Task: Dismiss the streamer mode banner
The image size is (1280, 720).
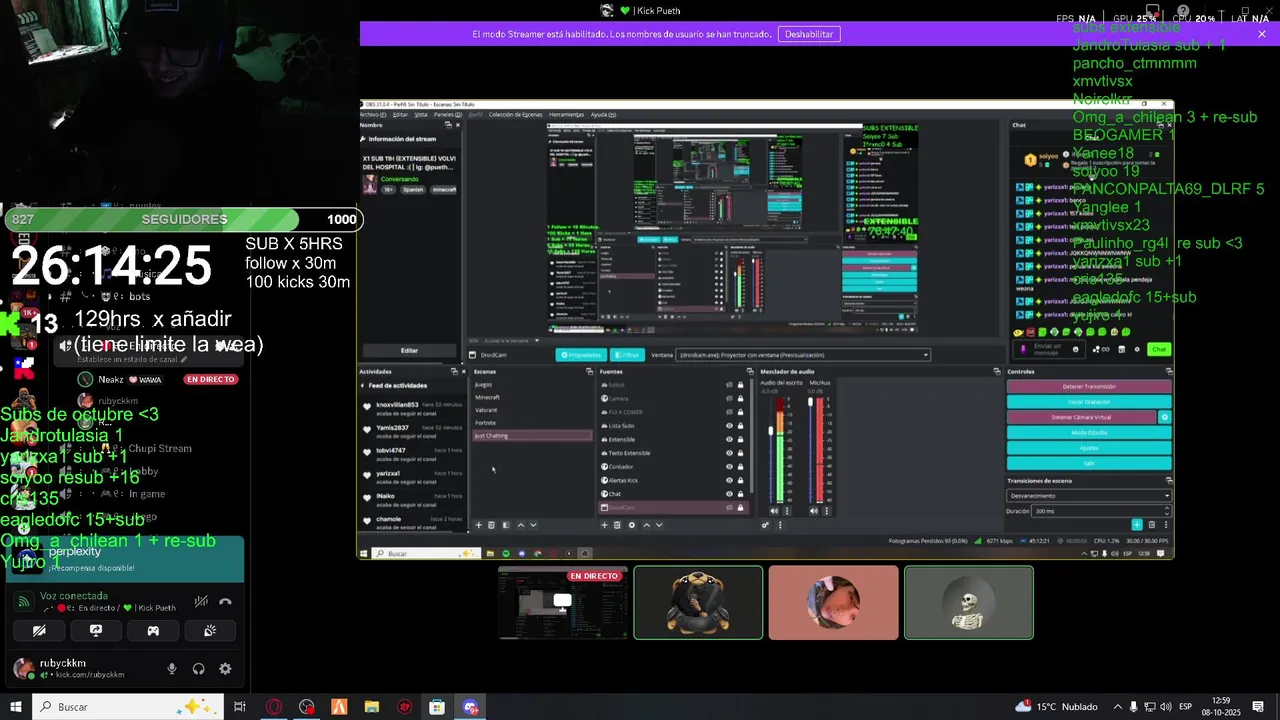Action: (x=1262, y=34)
